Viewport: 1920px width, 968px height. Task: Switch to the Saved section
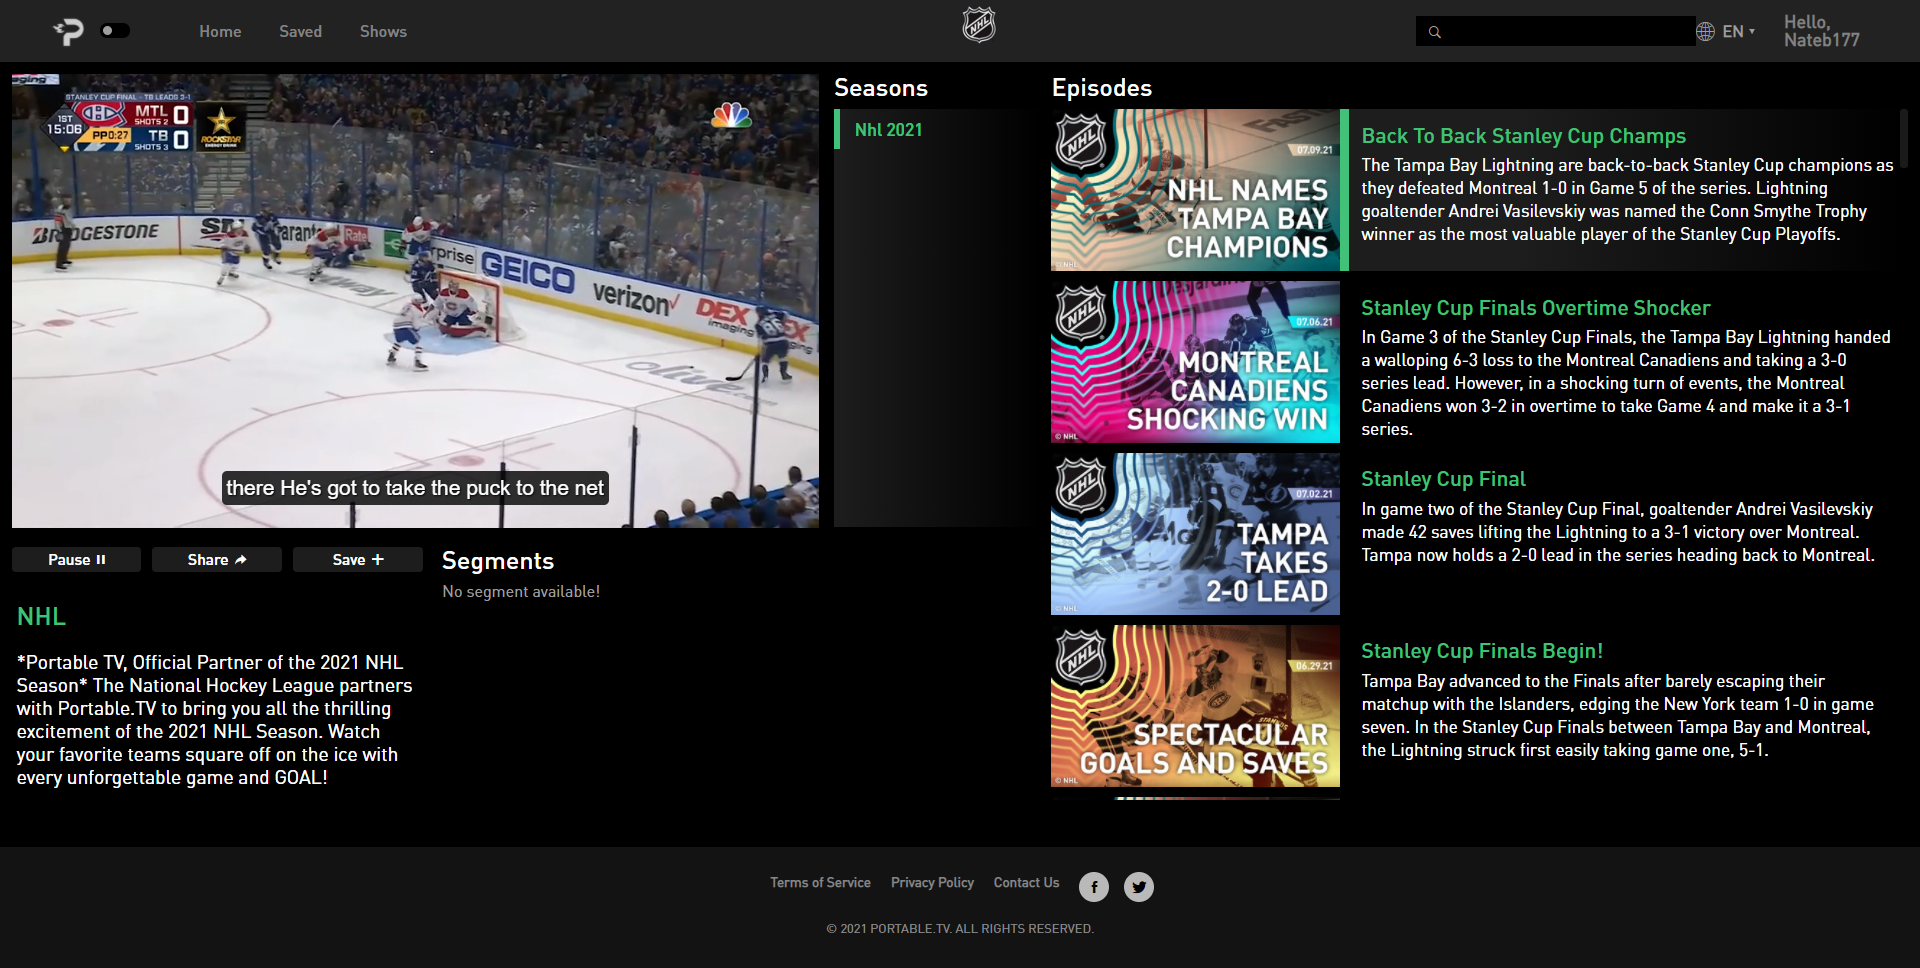pyautogui.click(x=300, y=31)
